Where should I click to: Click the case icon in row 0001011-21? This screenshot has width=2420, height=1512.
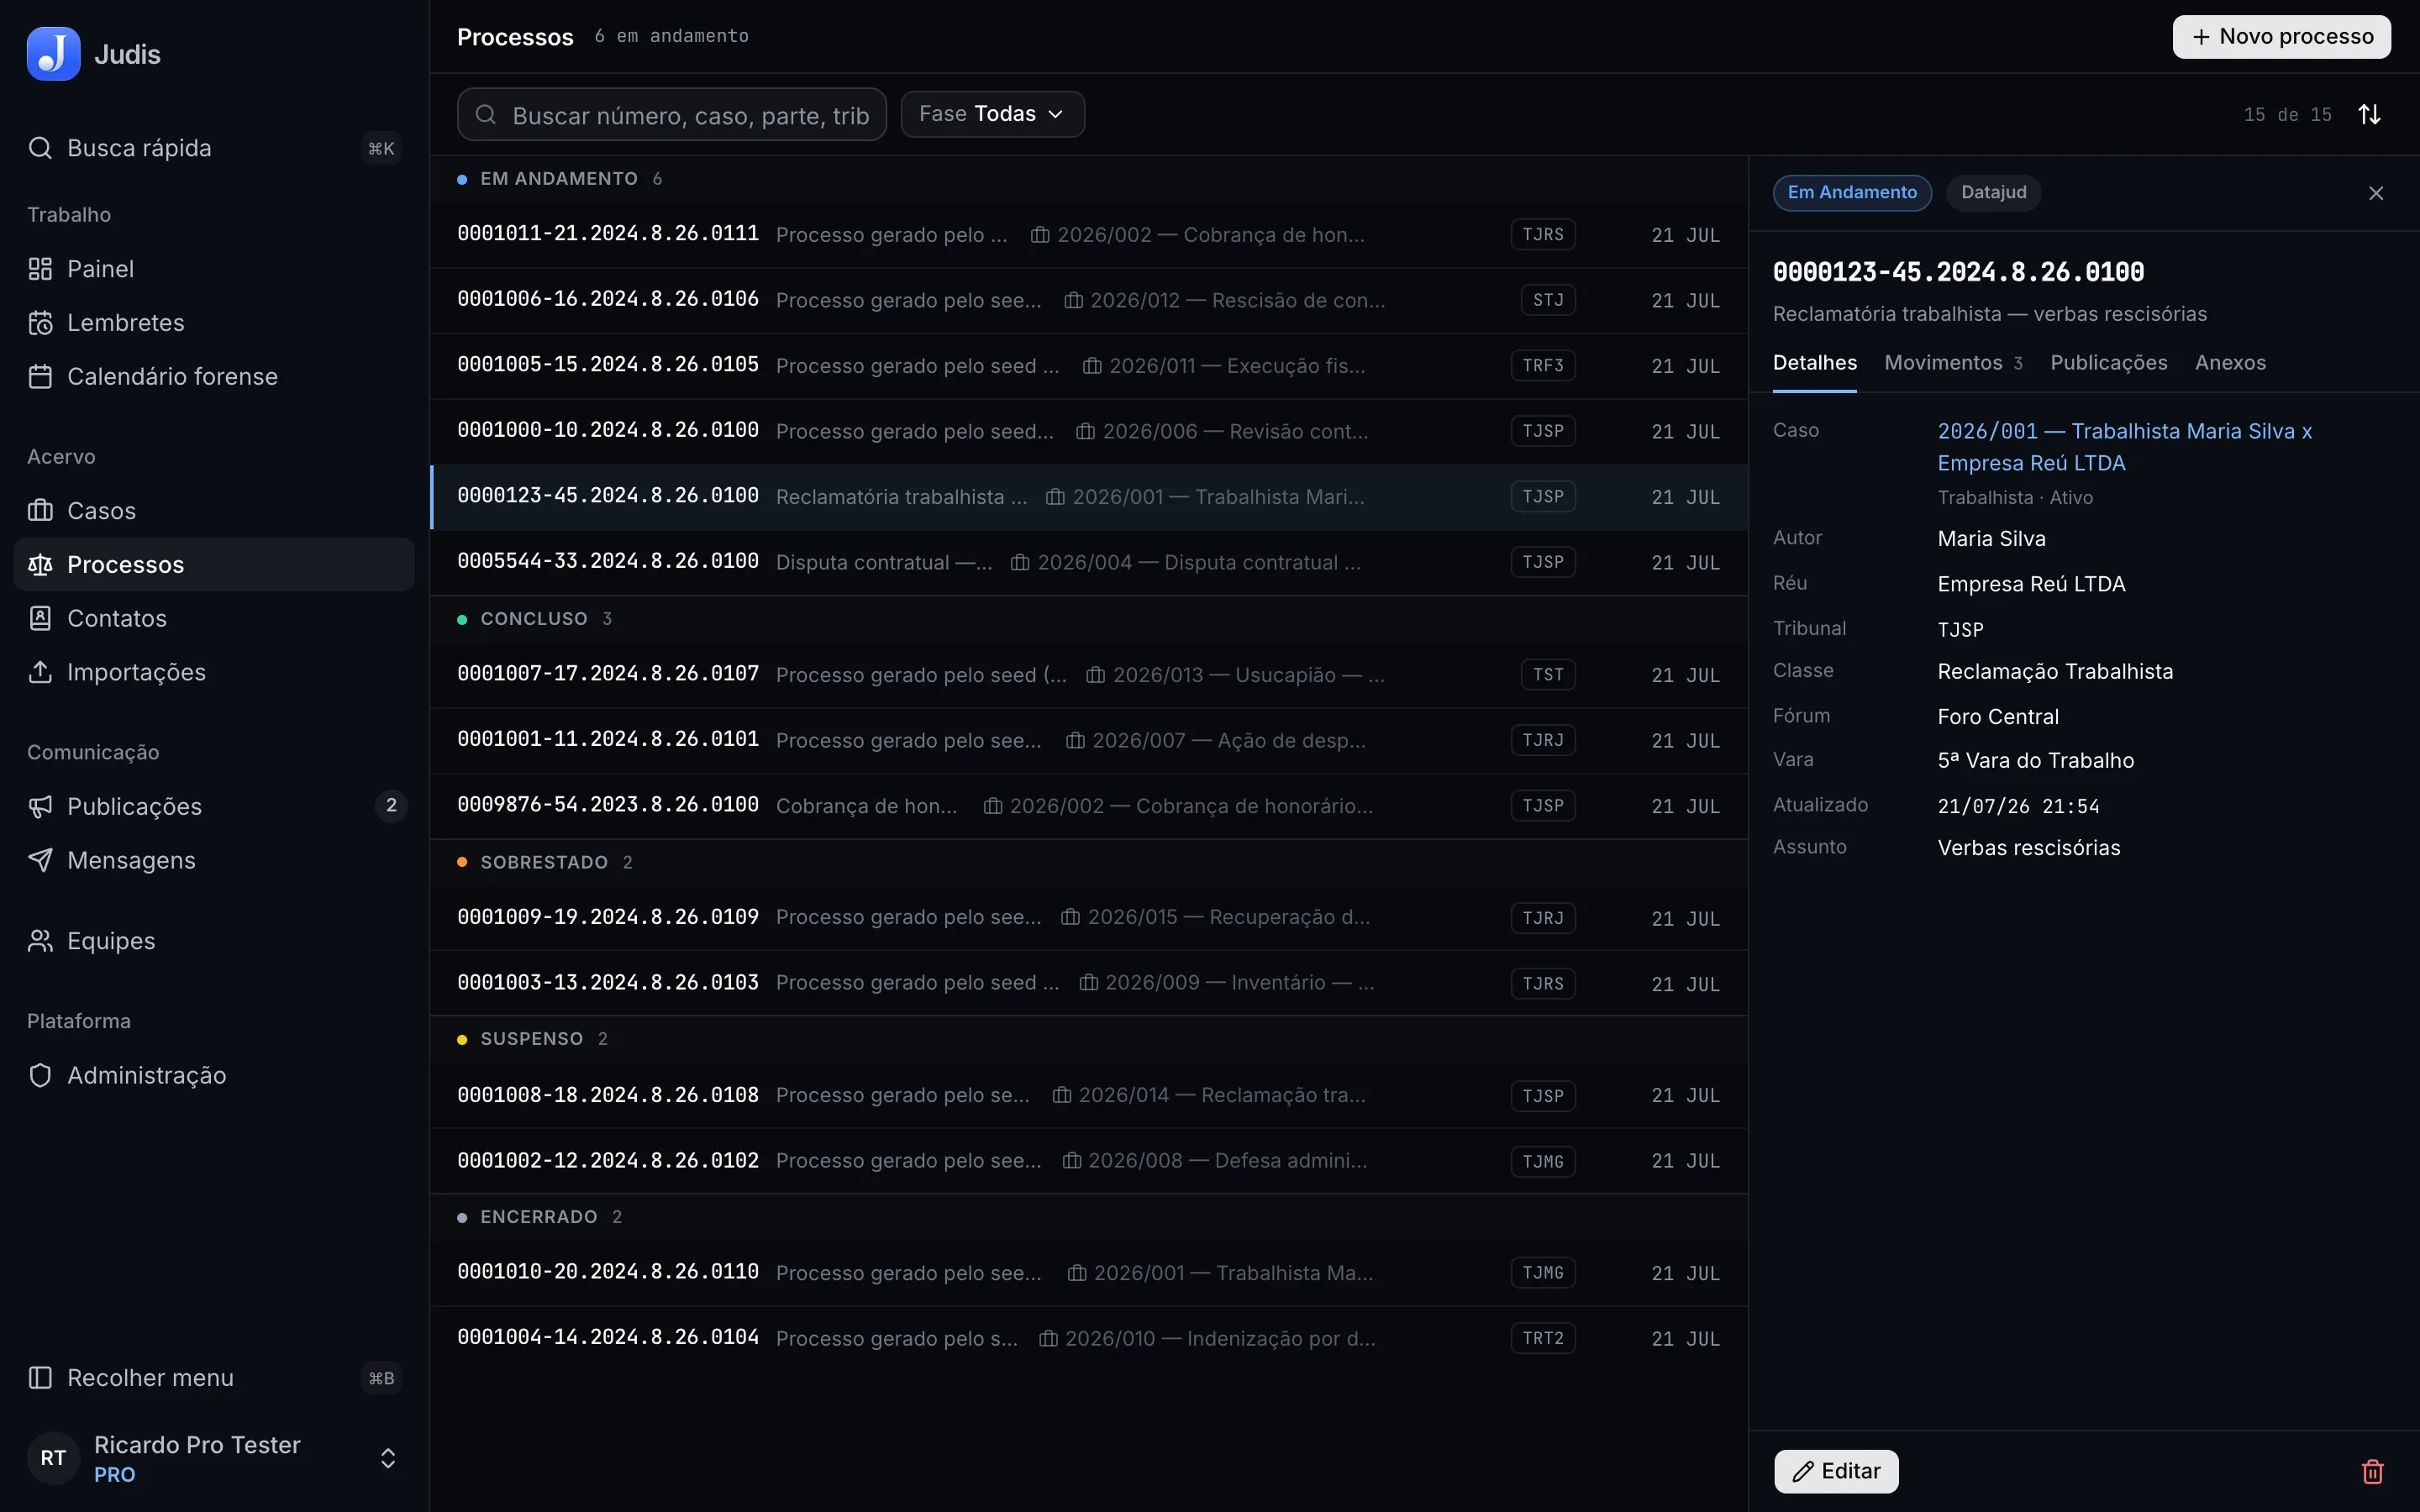click(1040, 235)
